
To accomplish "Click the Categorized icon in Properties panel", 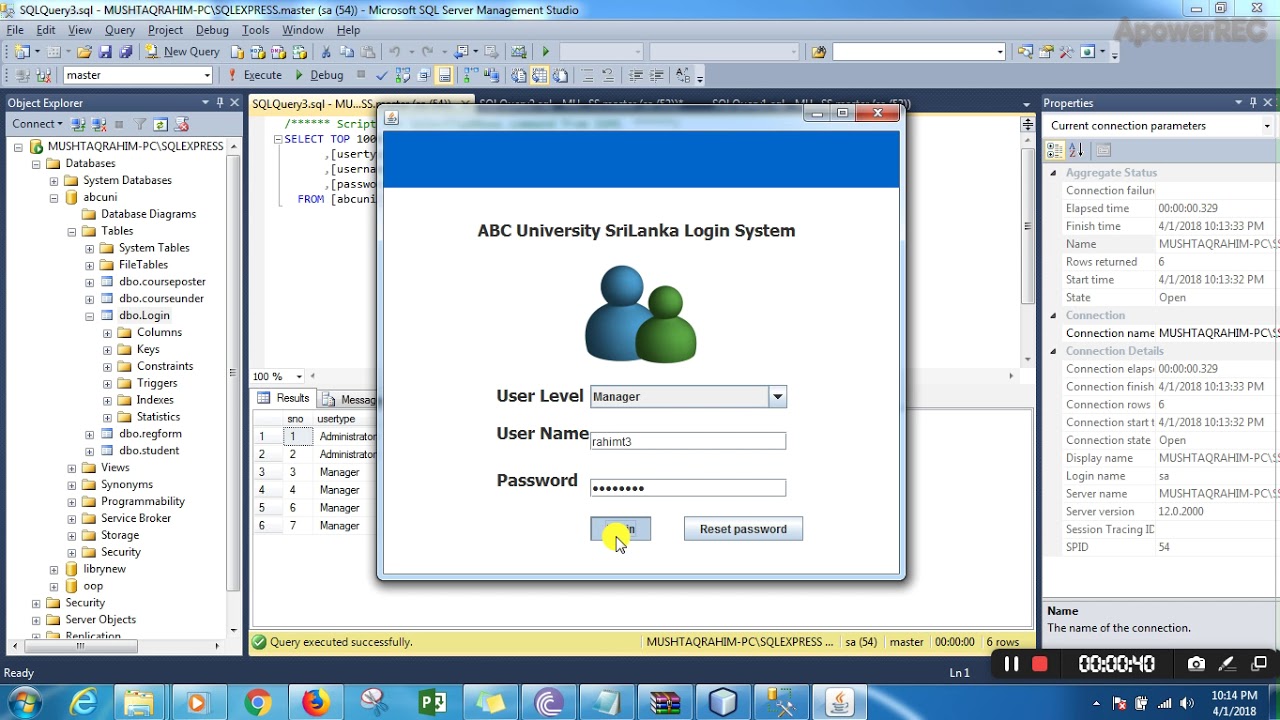I will tap(1054, 150).
